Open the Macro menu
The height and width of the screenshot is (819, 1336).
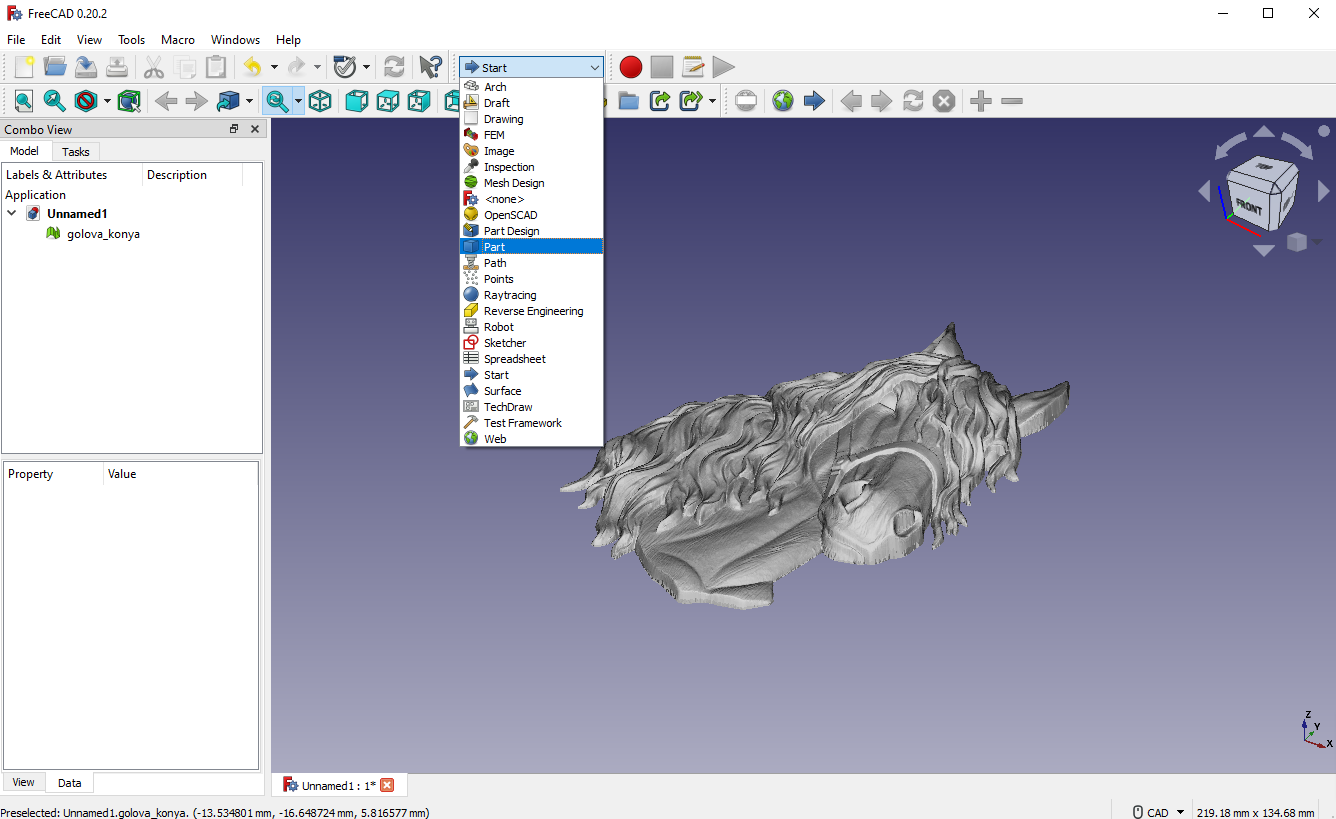tap(178, 40)
